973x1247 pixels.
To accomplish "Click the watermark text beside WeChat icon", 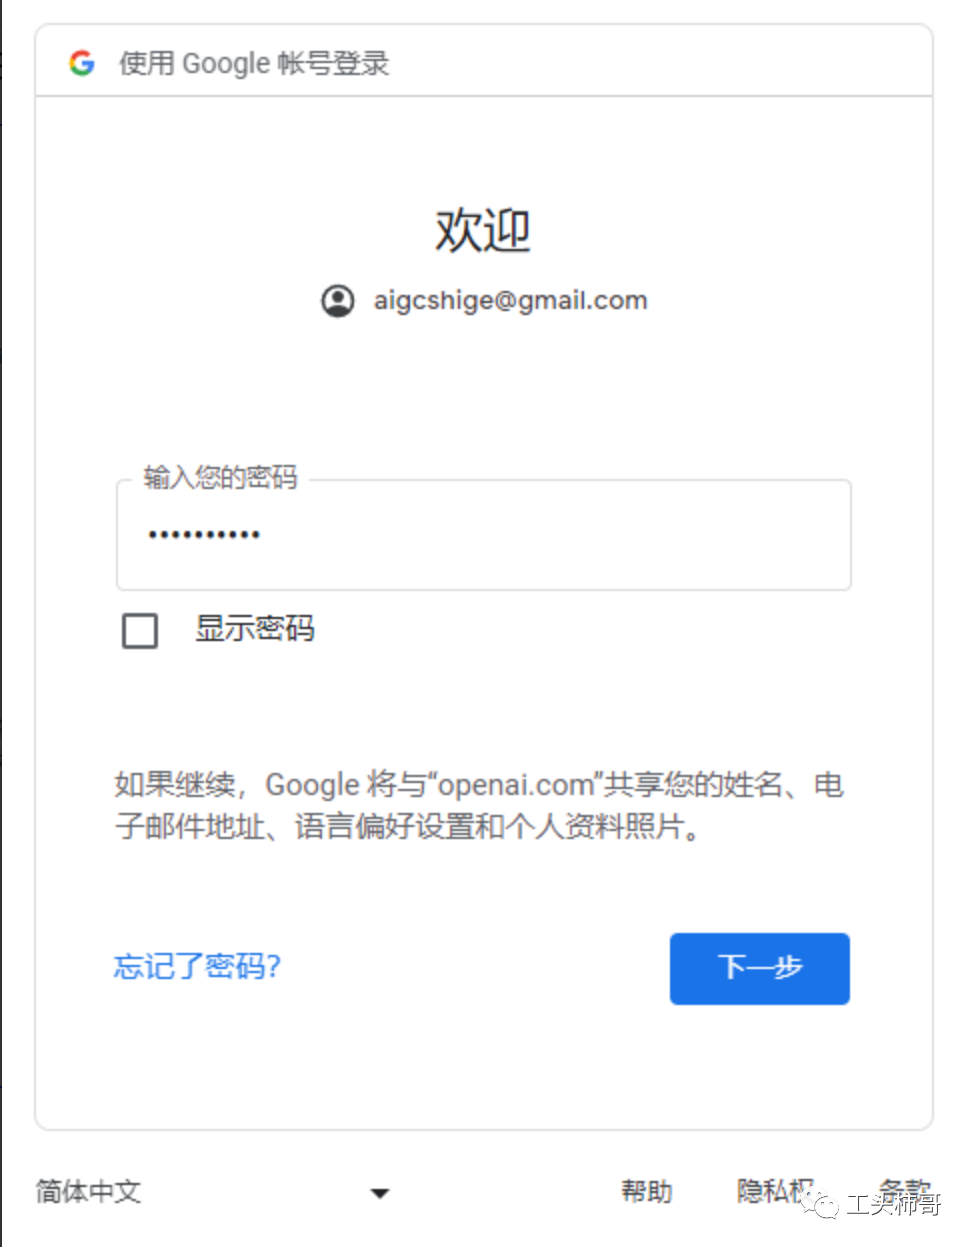I will [x=893, y=1205].
